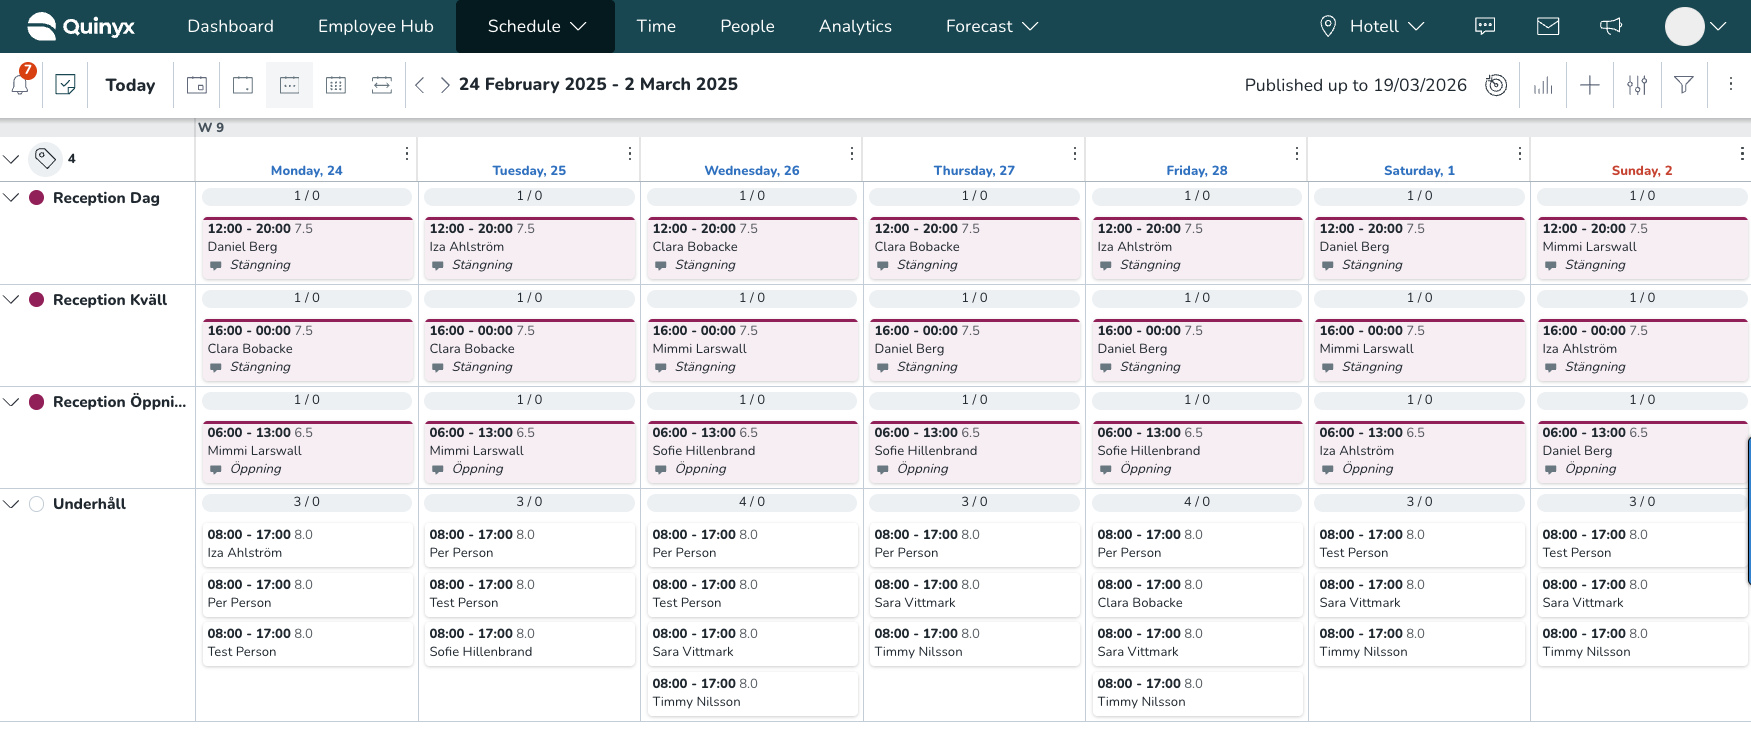Go to the next week arrow
The width and height of the screenshot is (1751, 733).
click(444, 85)
